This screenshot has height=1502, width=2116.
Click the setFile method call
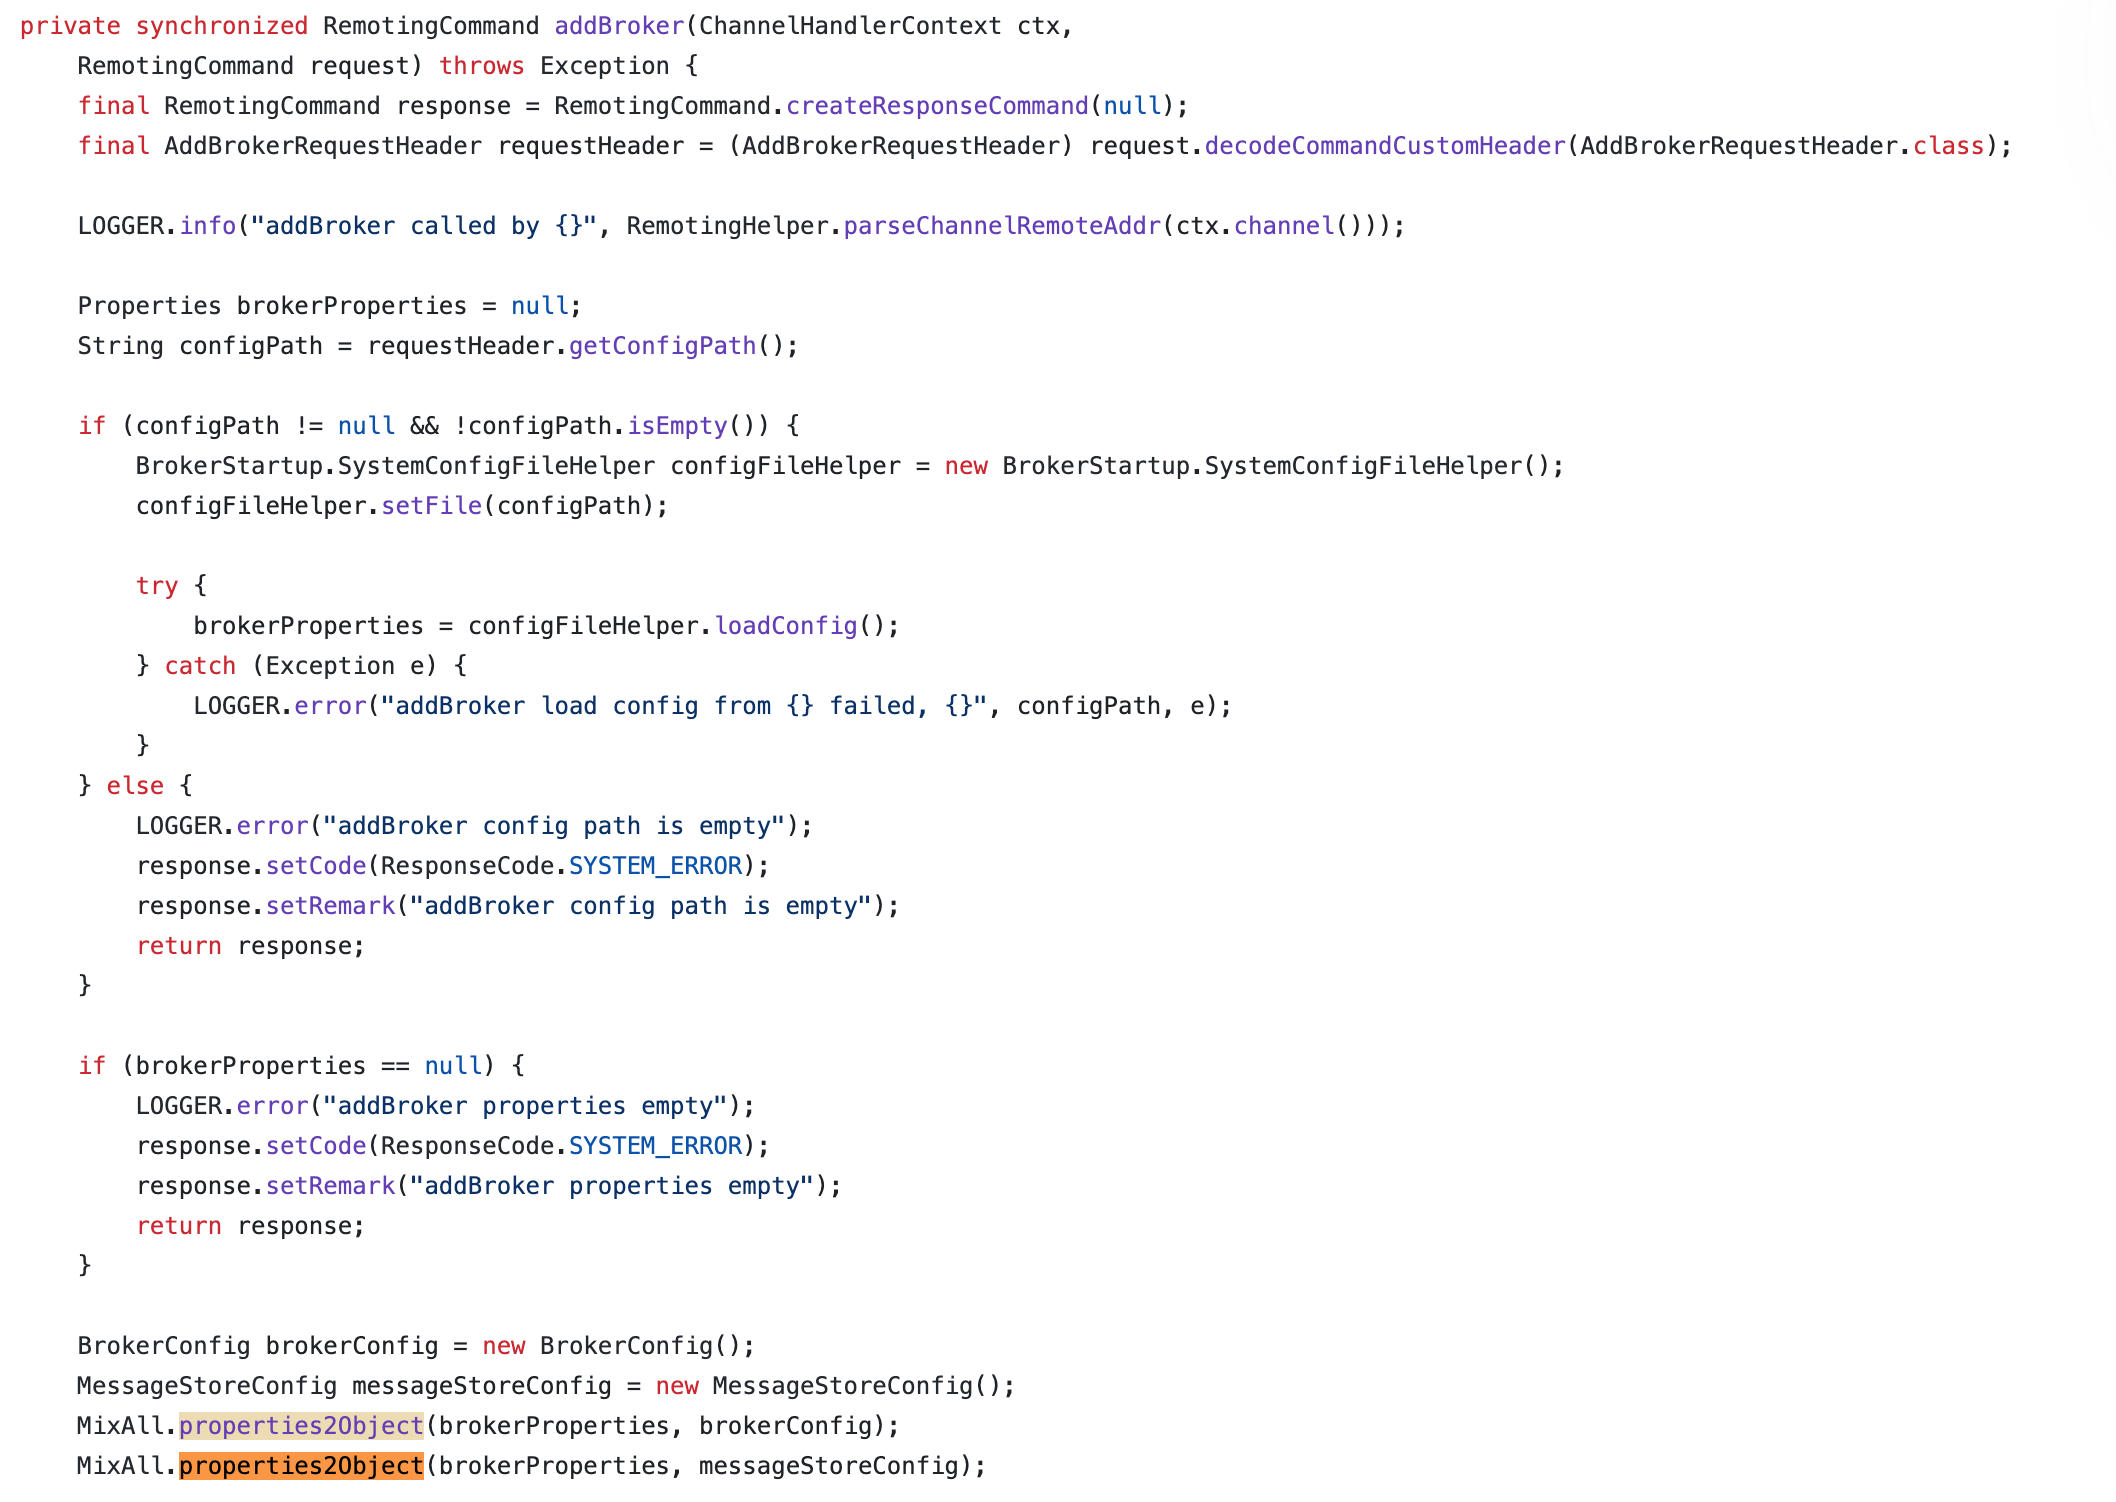point(431,506)
